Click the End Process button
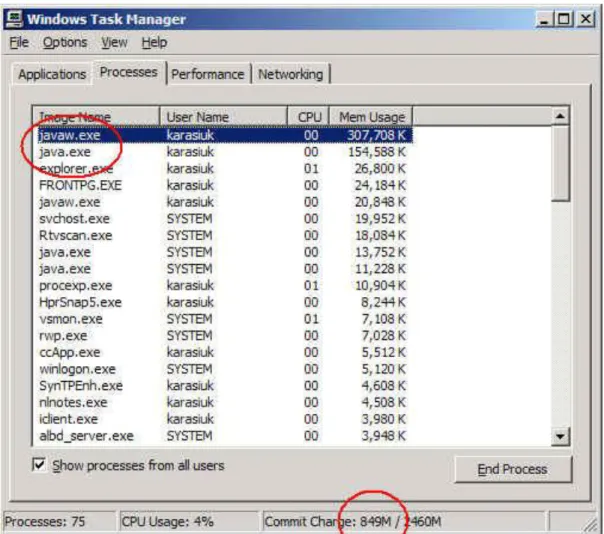 click(513, 469)
